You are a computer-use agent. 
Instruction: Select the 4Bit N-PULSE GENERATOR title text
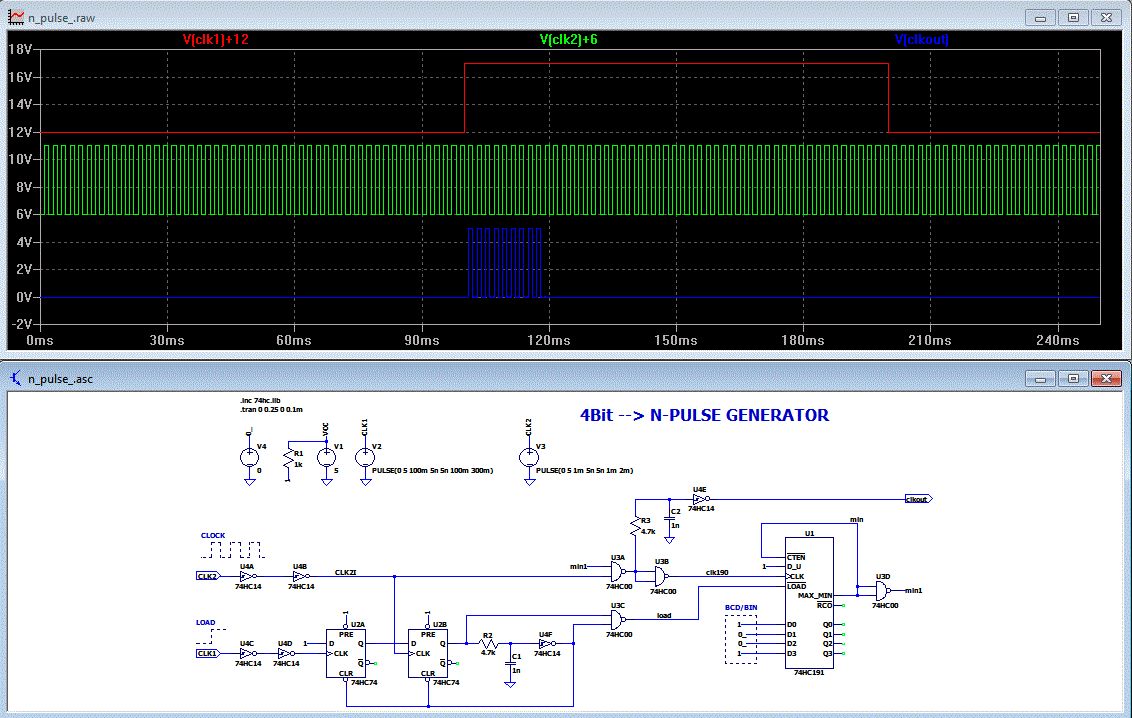click(x=704, y=415)
